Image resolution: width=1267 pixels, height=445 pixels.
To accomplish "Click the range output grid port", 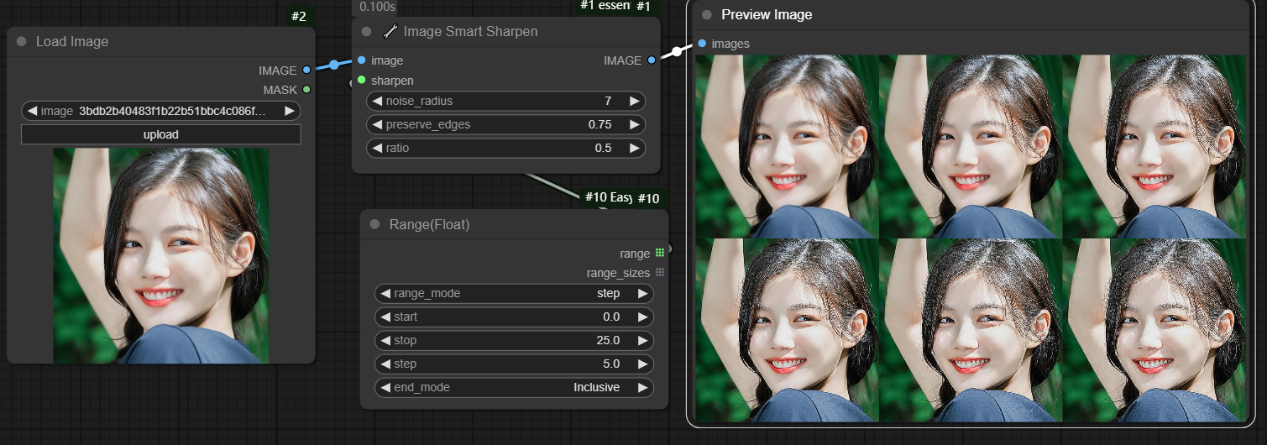I will pos(660,254).
